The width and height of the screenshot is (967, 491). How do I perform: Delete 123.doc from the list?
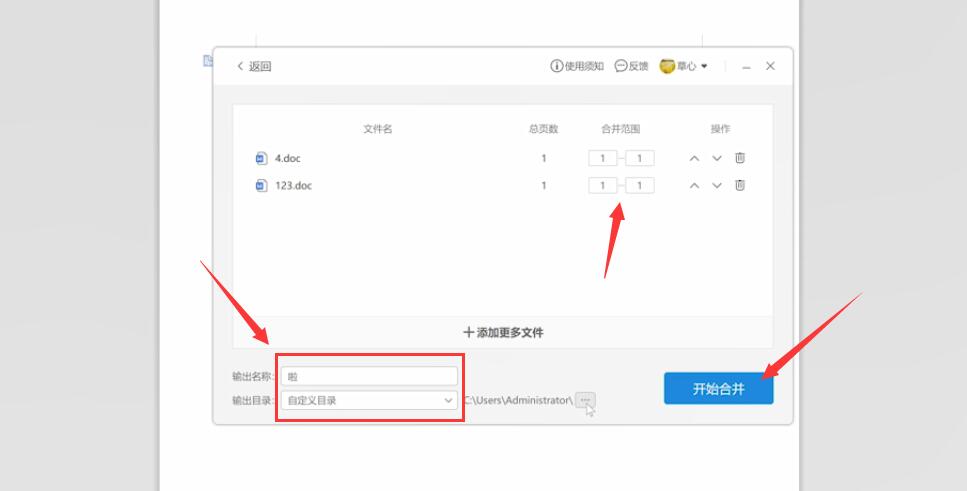click(740, 185)
